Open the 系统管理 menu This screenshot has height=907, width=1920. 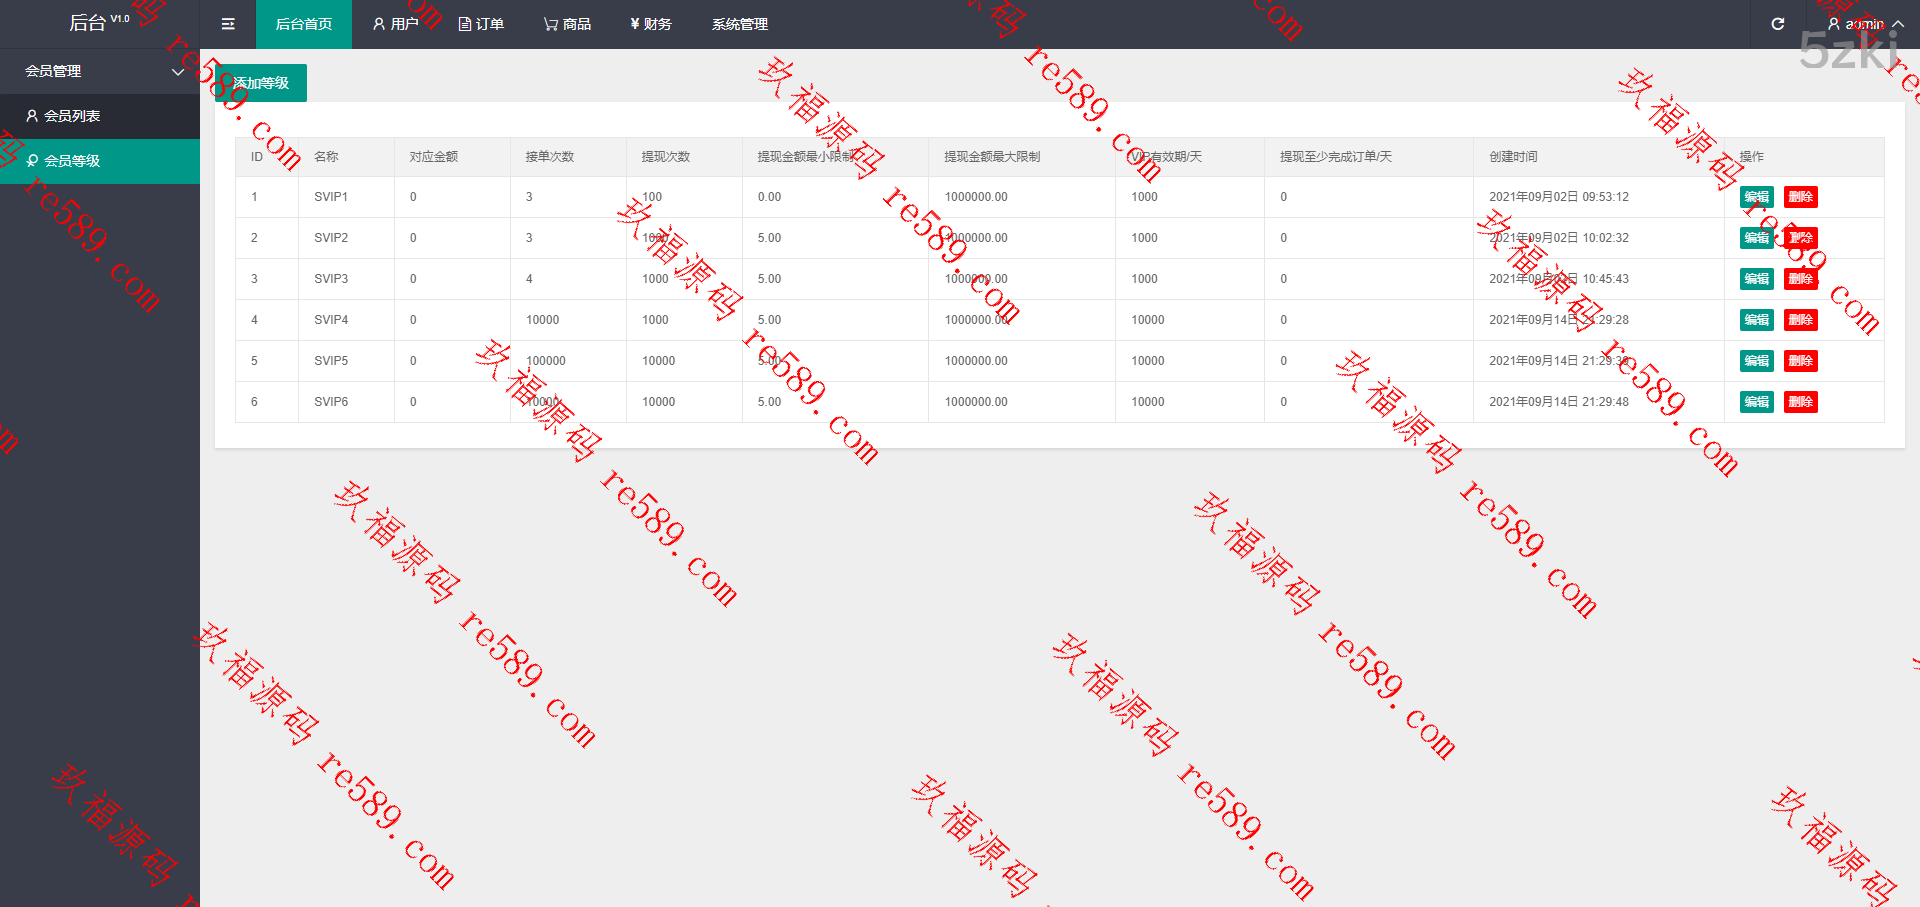point(740,24)
